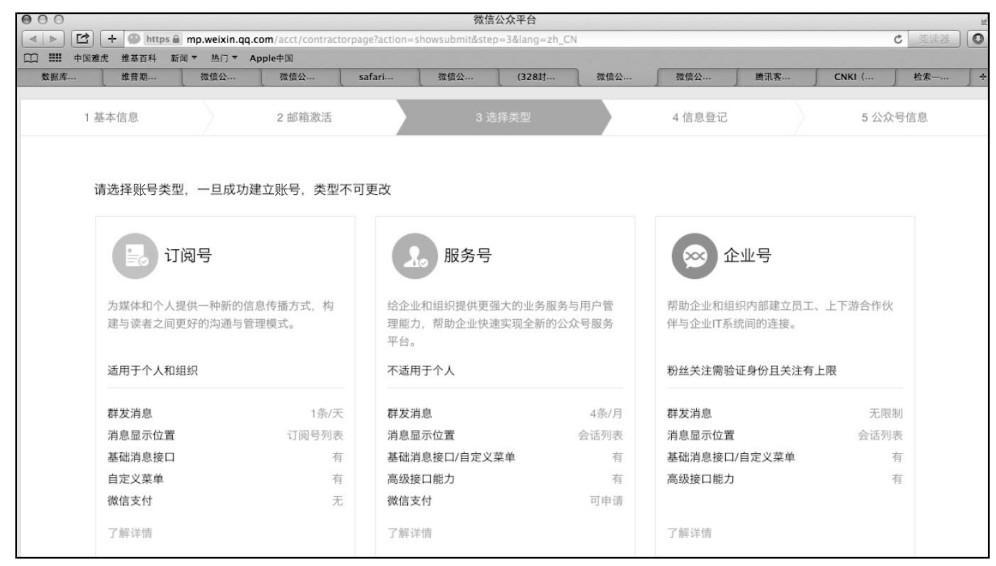Open the Apple中国 bookmark
The height and width of the screenshot is (566, 996).
271,58
